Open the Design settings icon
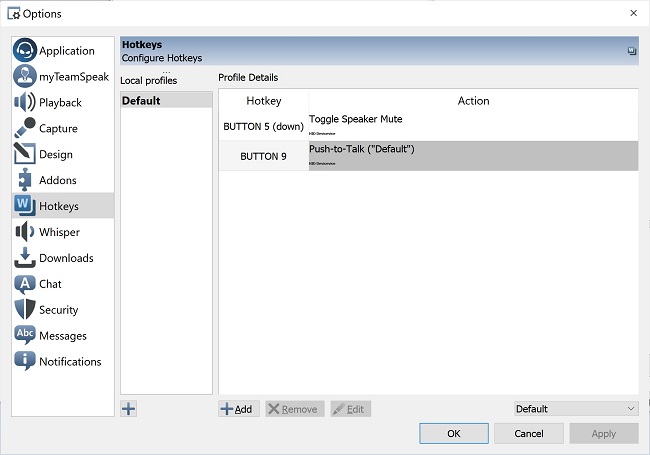 (25, 155)
